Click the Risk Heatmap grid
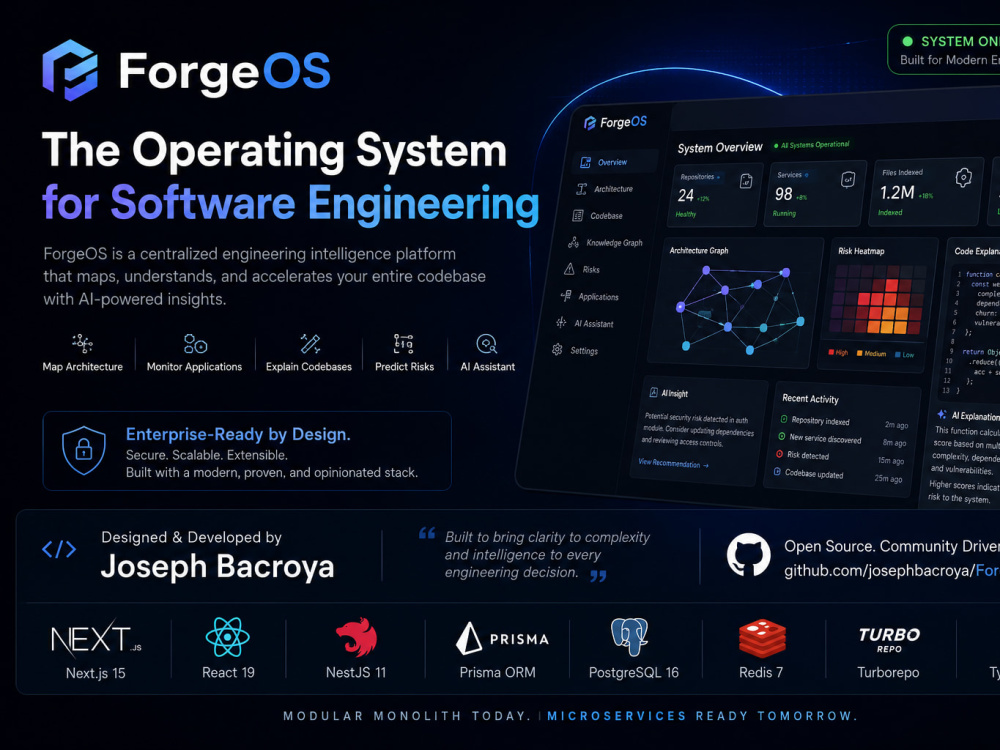The image size is (1000, 750). pos(878,299)
